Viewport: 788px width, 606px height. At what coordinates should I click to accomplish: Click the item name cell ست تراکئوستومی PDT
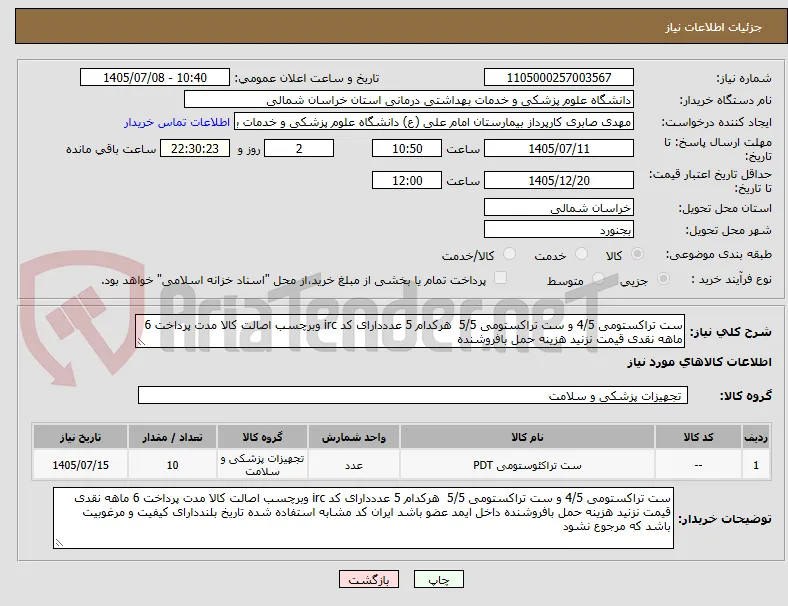[527, 465]
